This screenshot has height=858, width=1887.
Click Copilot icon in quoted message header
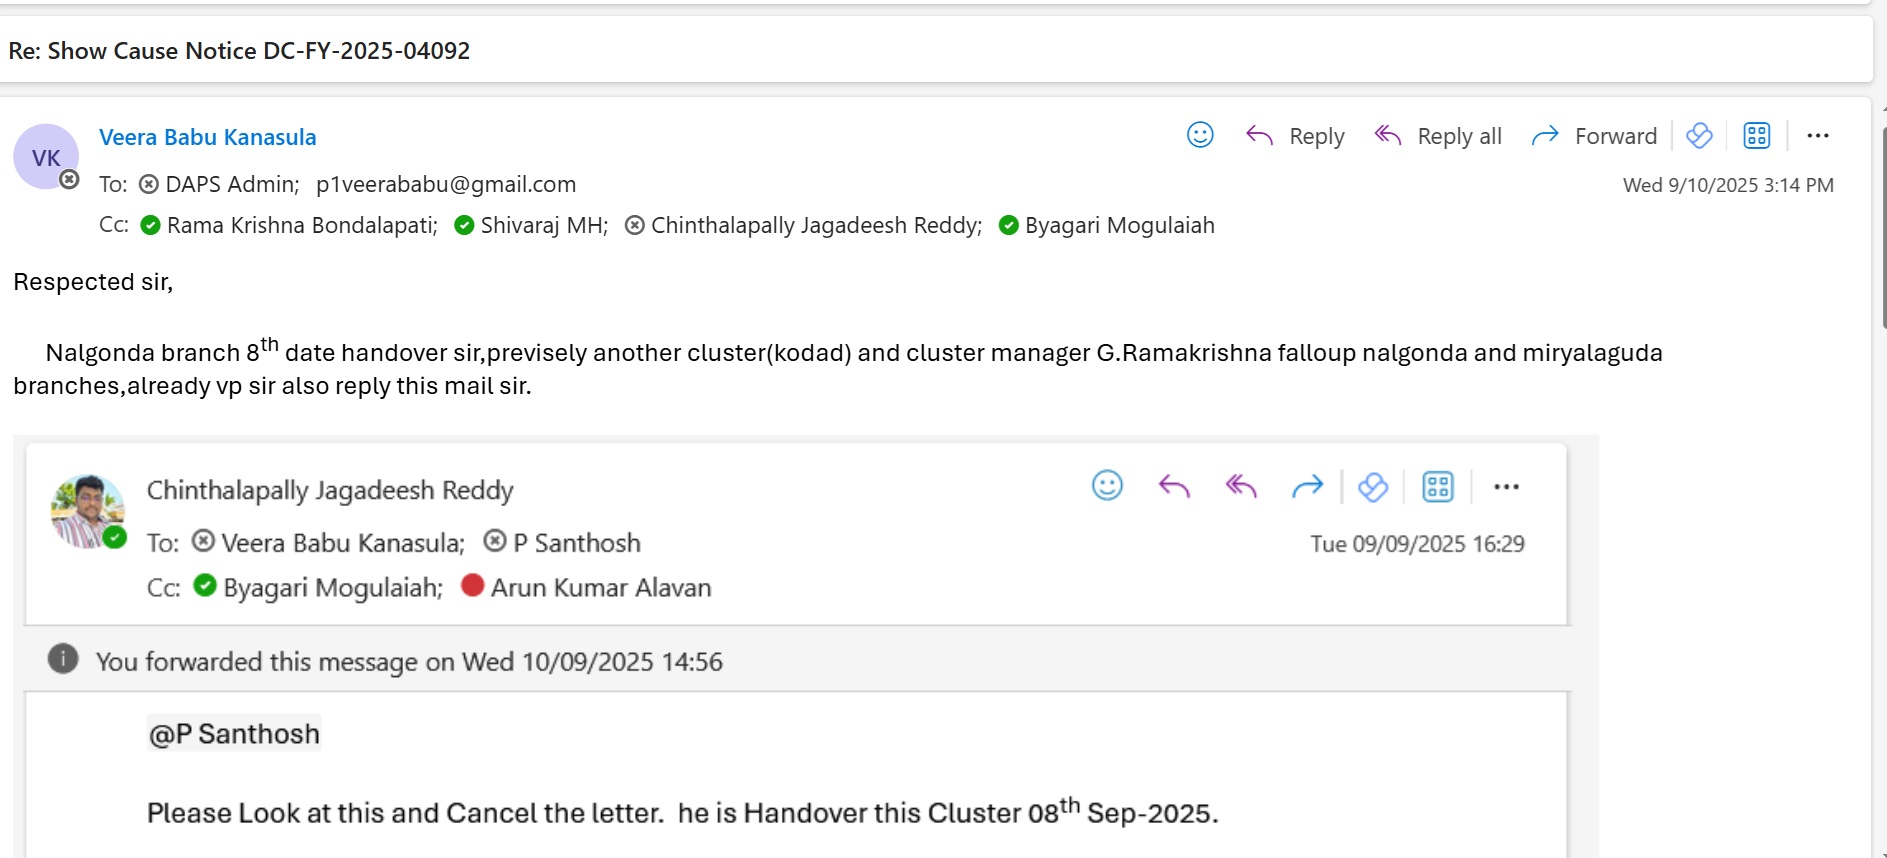[x=1373, y=487]
